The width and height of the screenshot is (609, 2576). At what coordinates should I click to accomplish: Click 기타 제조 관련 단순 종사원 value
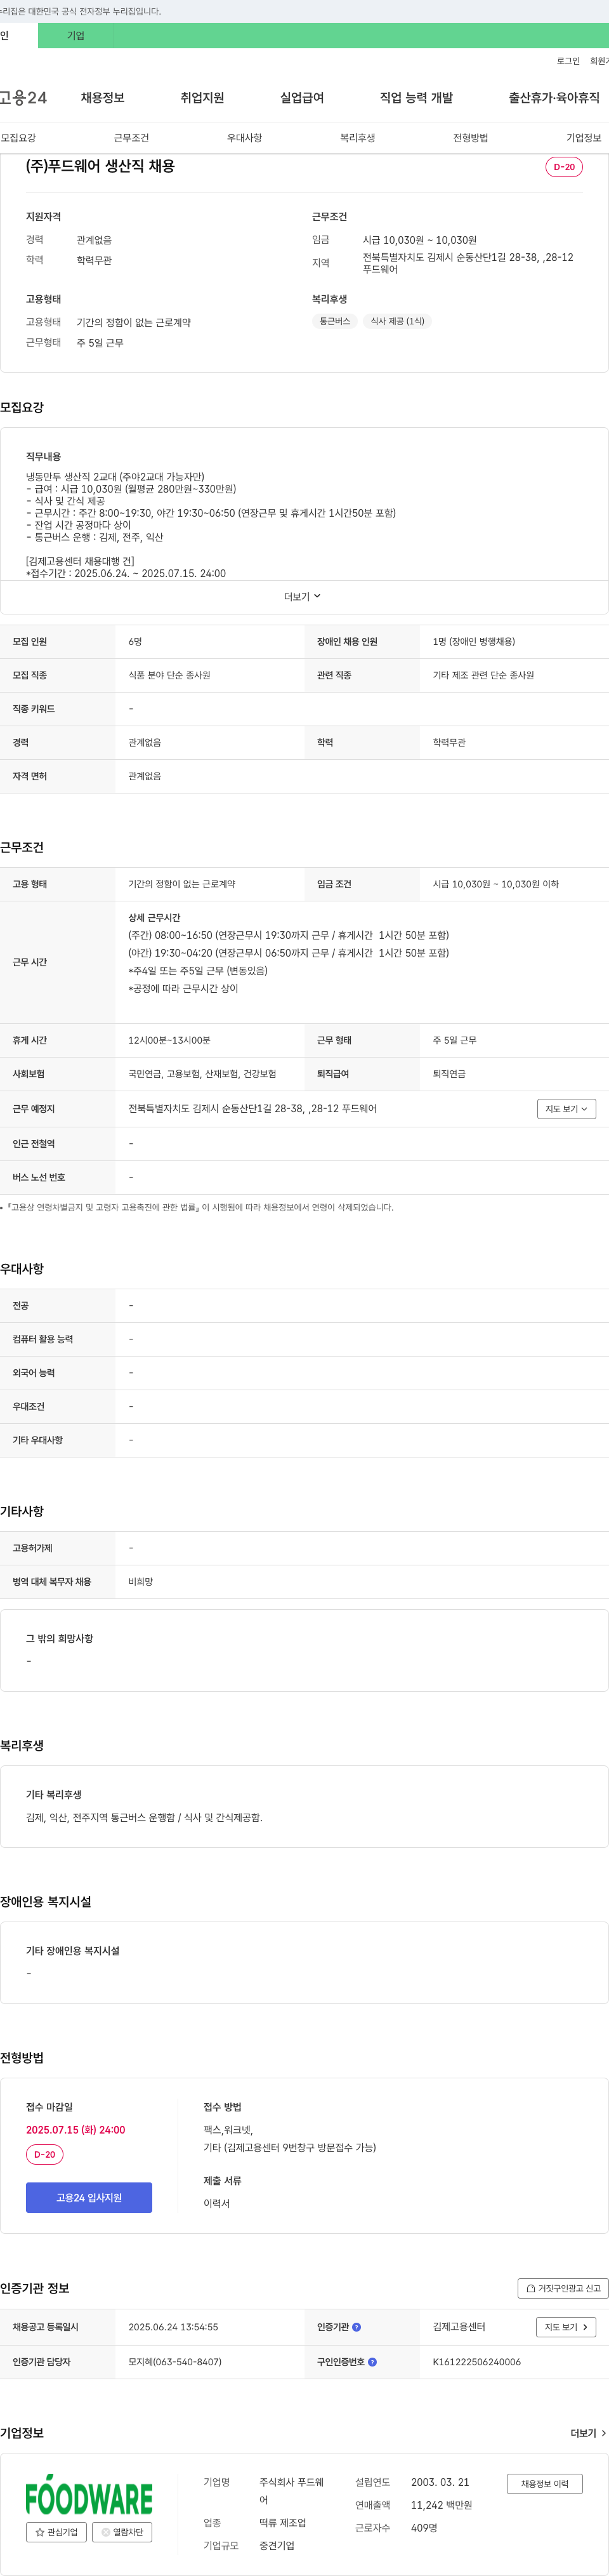(483, 675)
